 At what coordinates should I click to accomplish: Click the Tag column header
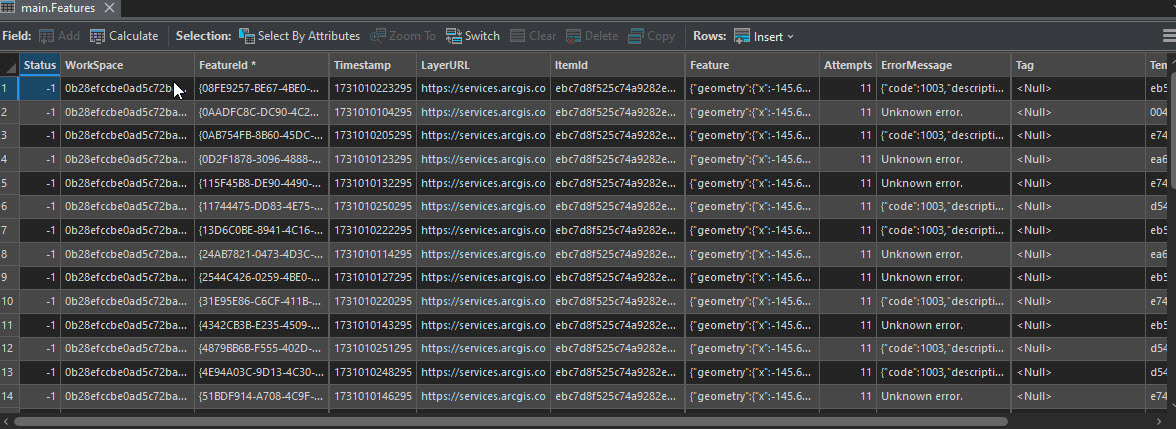(x=1078, y=65)
